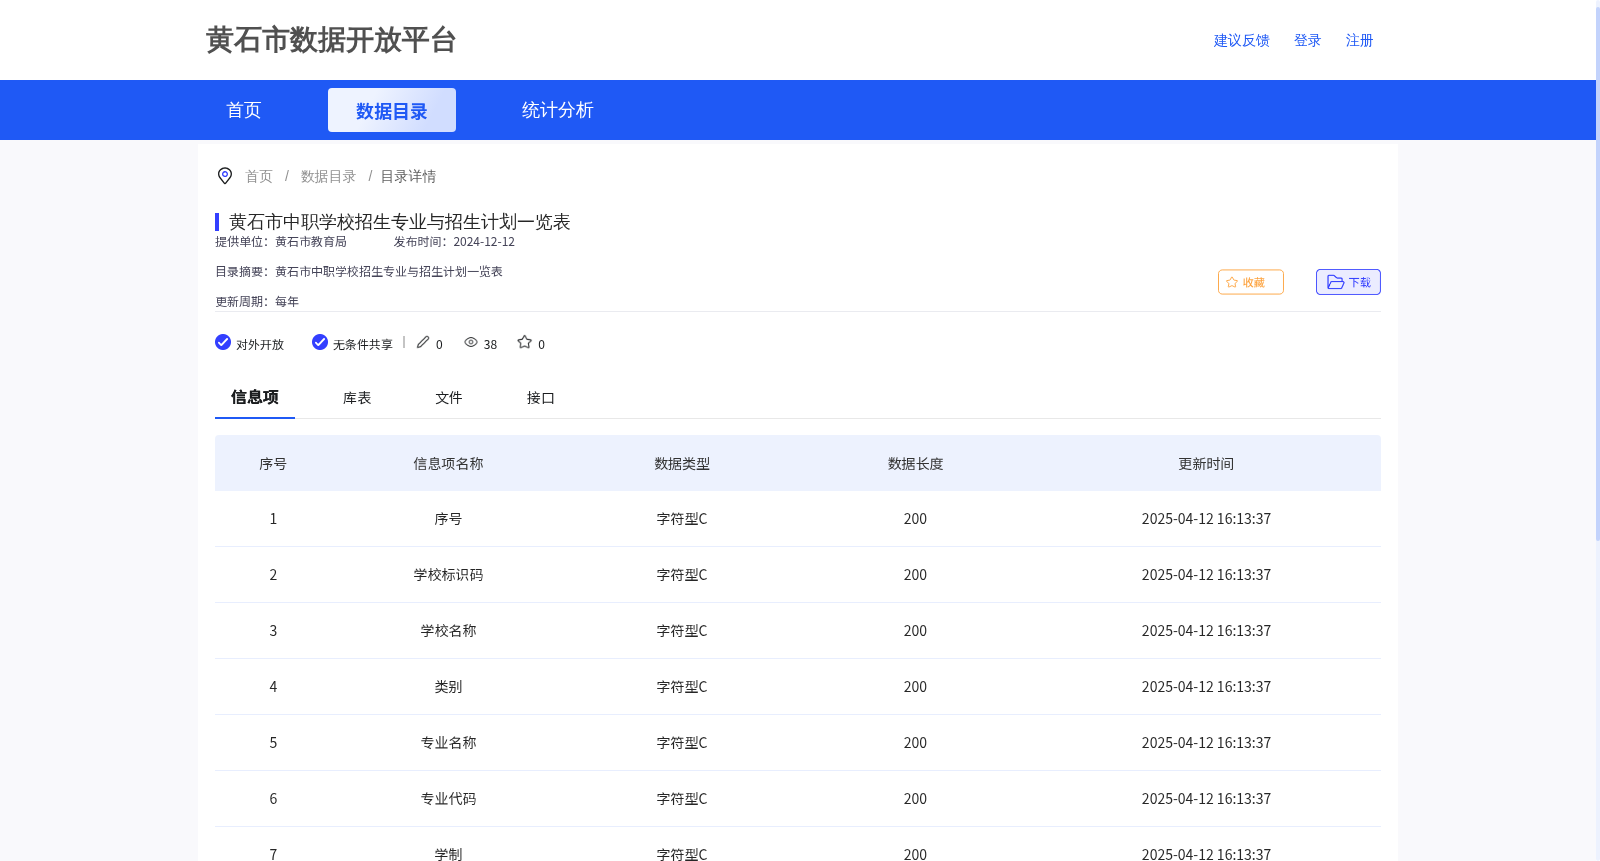Click the eye views icon
This screenshot has width=1600, height=861.
click(471, 342)
